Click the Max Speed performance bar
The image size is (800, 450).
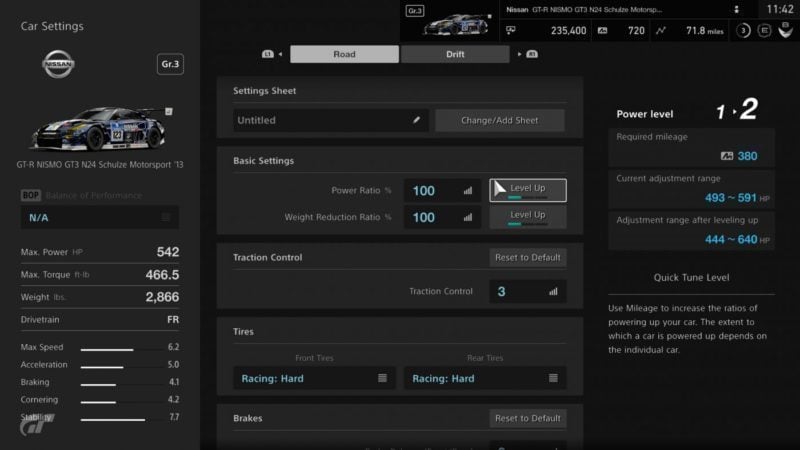point(121,349)
